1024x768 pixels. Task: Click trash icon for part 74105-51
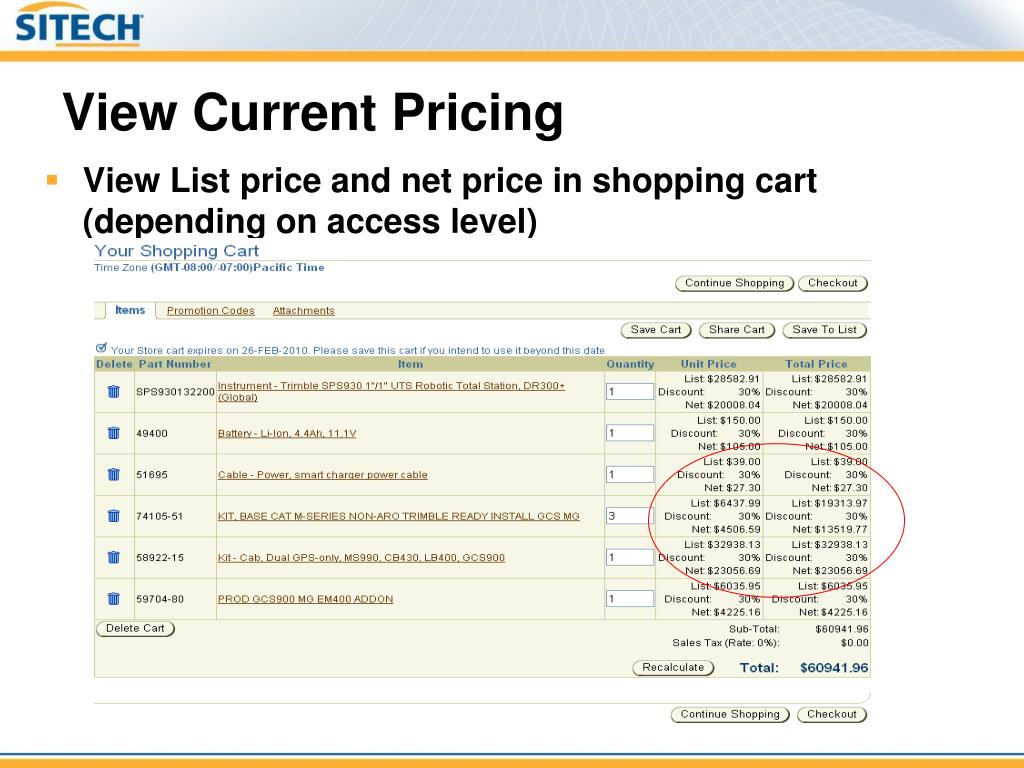click(x=114, y=516)
